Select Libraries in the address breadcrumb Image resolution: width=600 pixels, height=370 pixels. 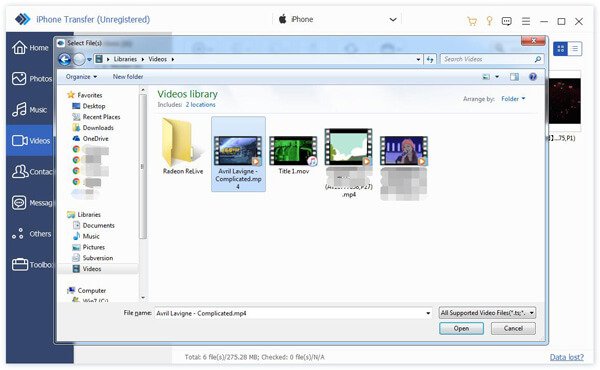[125, 59]
